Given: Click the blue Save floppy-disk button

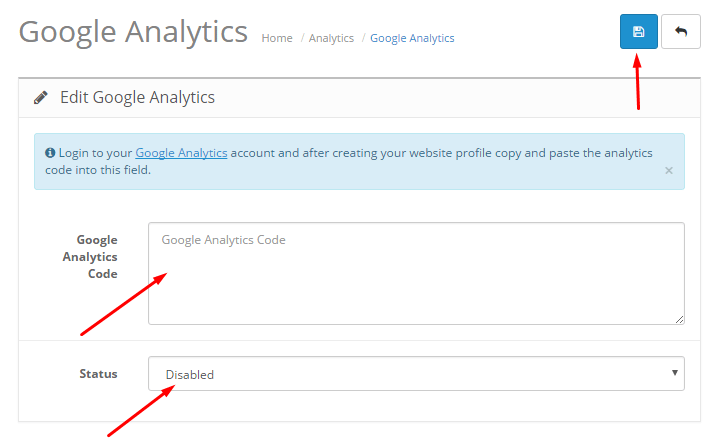Looking at the screenshot, I should point(638,32).
